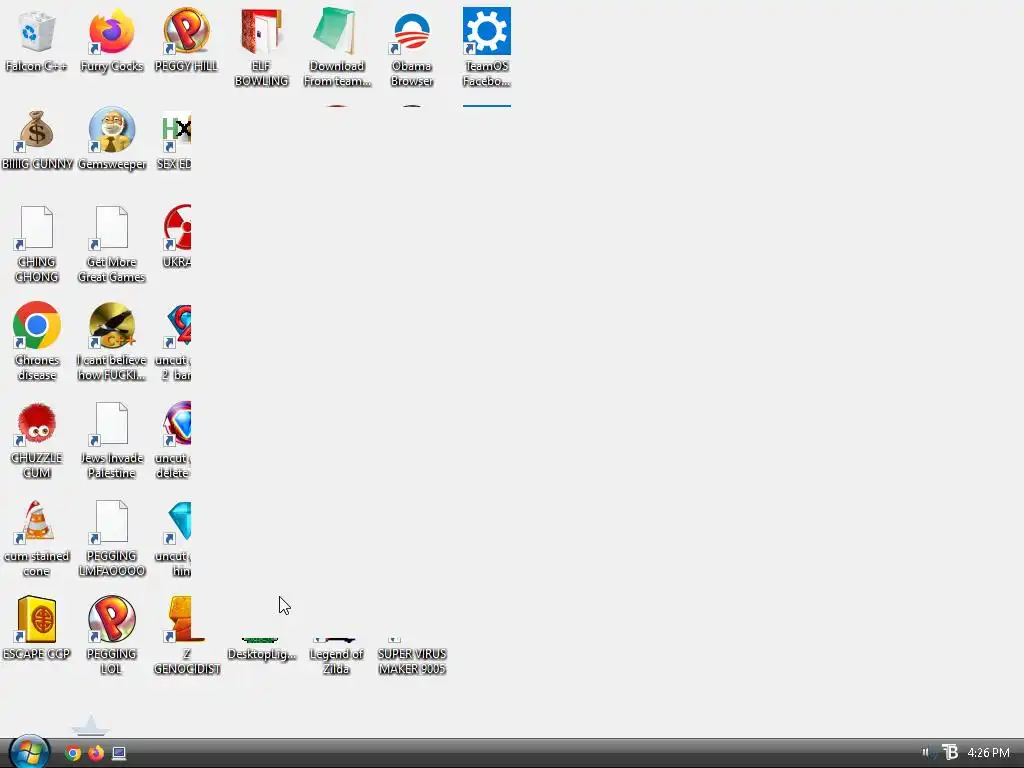This screenshot has width=1024, height=768.
Task: Select SUPER VIRUS MAKER 9005 shortcut
Action: pyautogui.click(x=411, y=656)
